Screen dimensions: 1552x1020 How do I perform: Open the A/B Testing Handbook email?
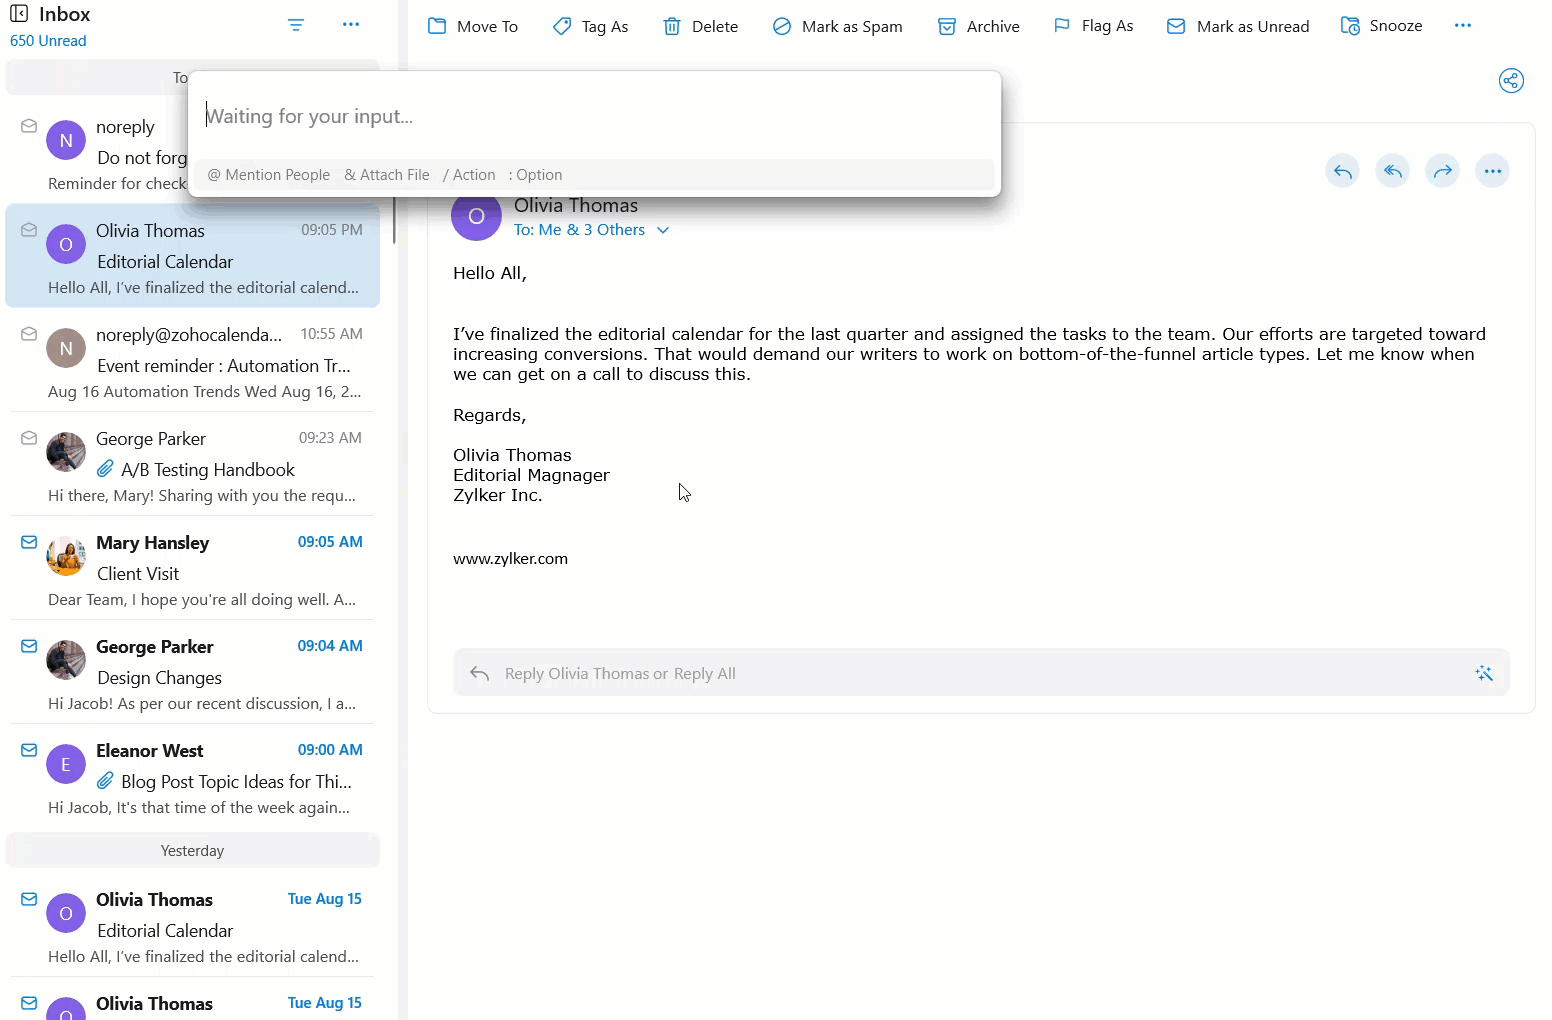click(x=193, y=464)
